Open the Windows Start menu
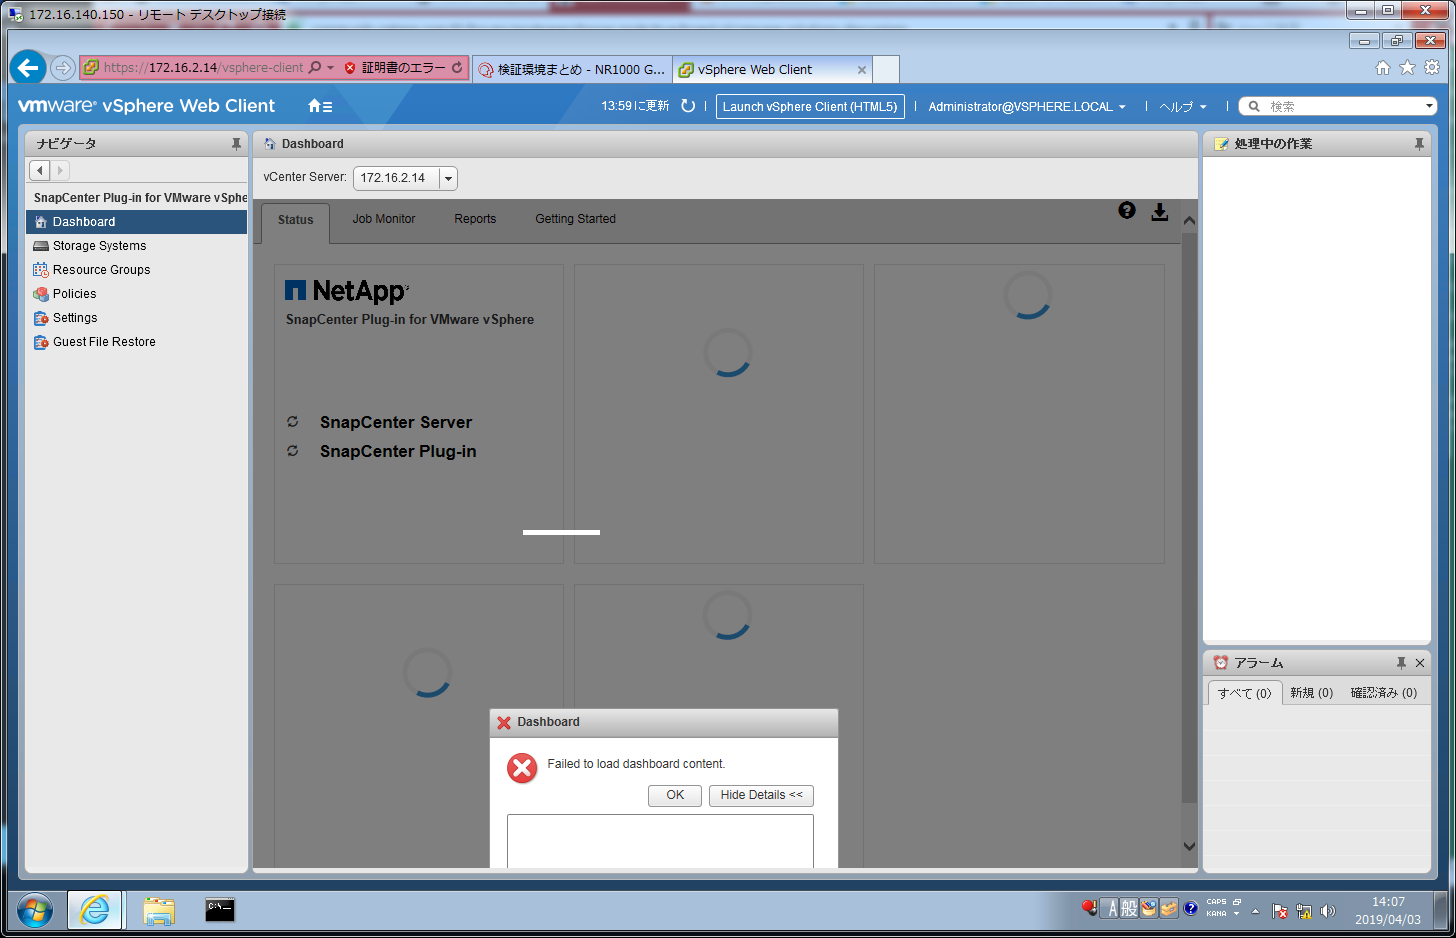The height and width of the screenshot is (938, 1456). point(35,910)
